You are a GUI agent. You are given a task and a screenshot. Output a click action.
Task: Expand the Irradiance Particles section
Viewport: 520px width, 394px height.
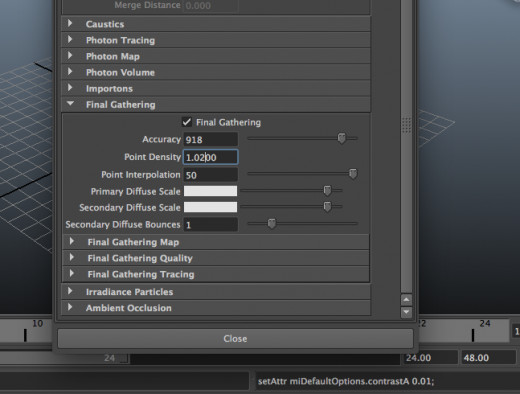click(x=216, y=292)
